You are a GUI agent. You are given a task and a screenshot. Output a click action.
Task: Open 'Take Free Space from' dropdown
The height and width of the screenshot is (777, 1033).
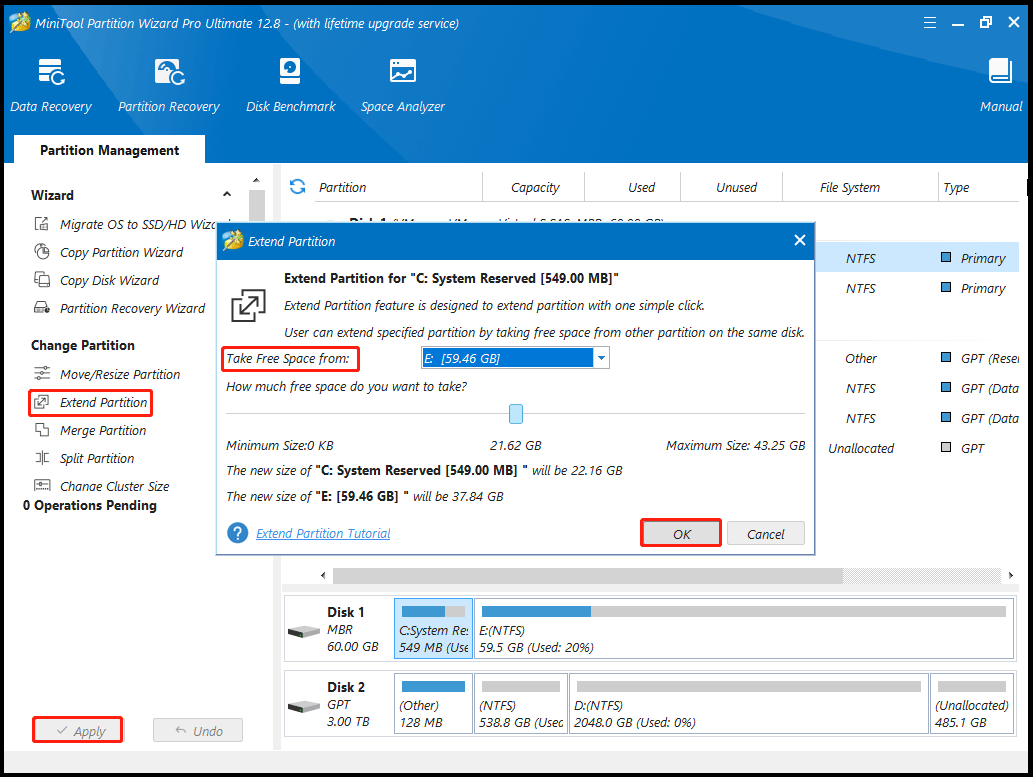tap(601, 358)
